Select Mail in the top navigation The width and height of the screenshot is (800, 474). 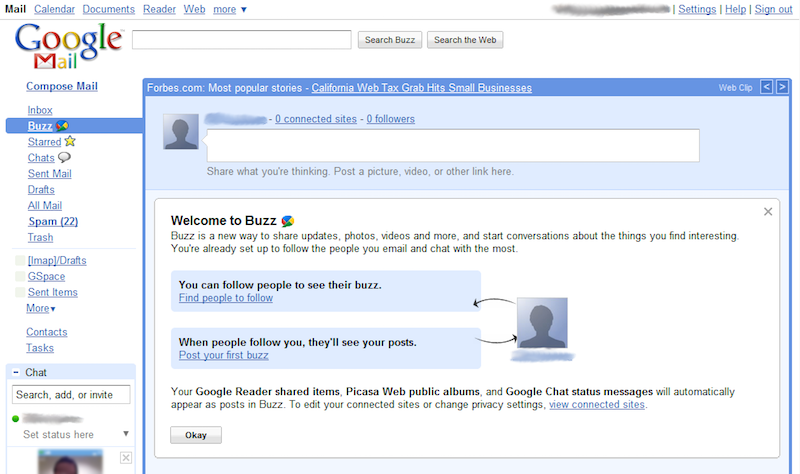pos(15,9)
